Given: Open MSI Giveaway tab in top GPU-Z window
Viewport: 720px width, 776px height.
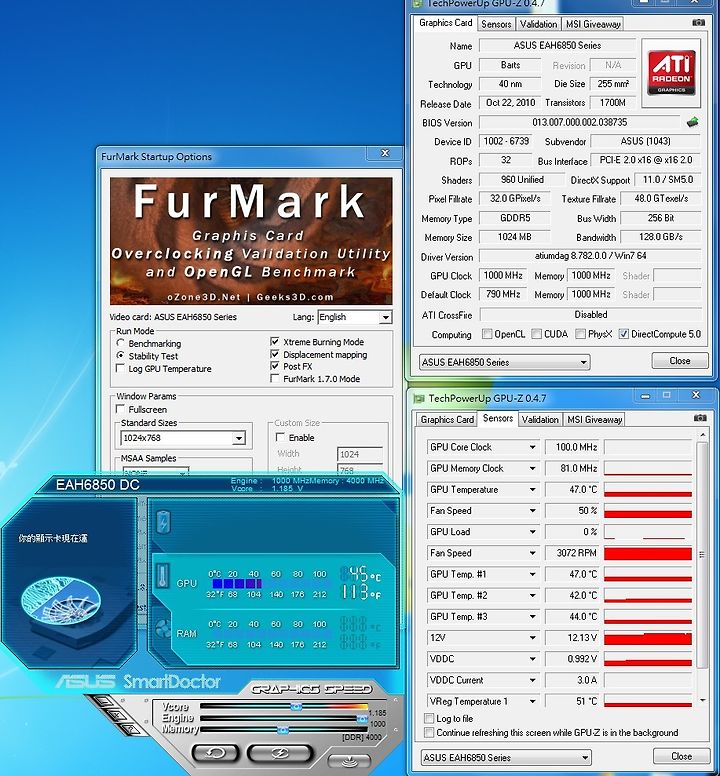Looking at the screenshot, I should [x=593, y=24].
